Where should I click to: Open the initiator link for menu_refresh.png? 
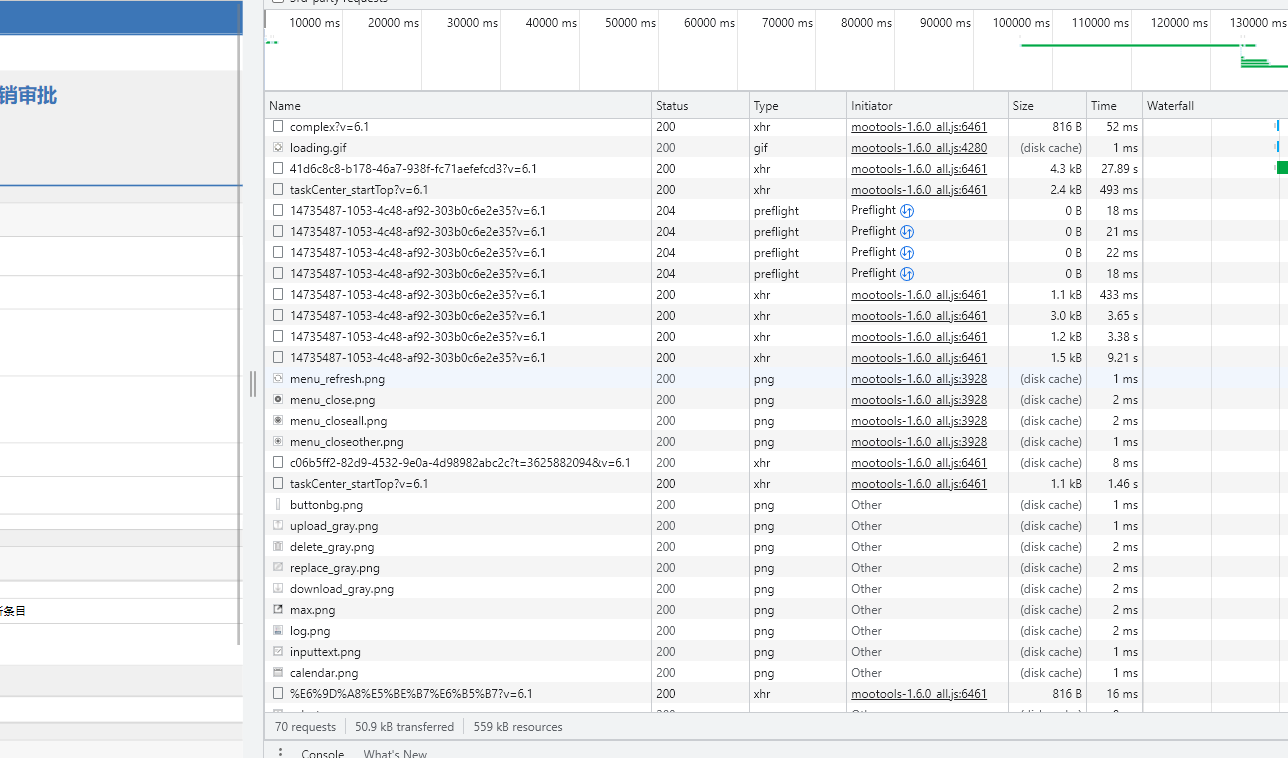pyautogui.click(x=918, y=379)
